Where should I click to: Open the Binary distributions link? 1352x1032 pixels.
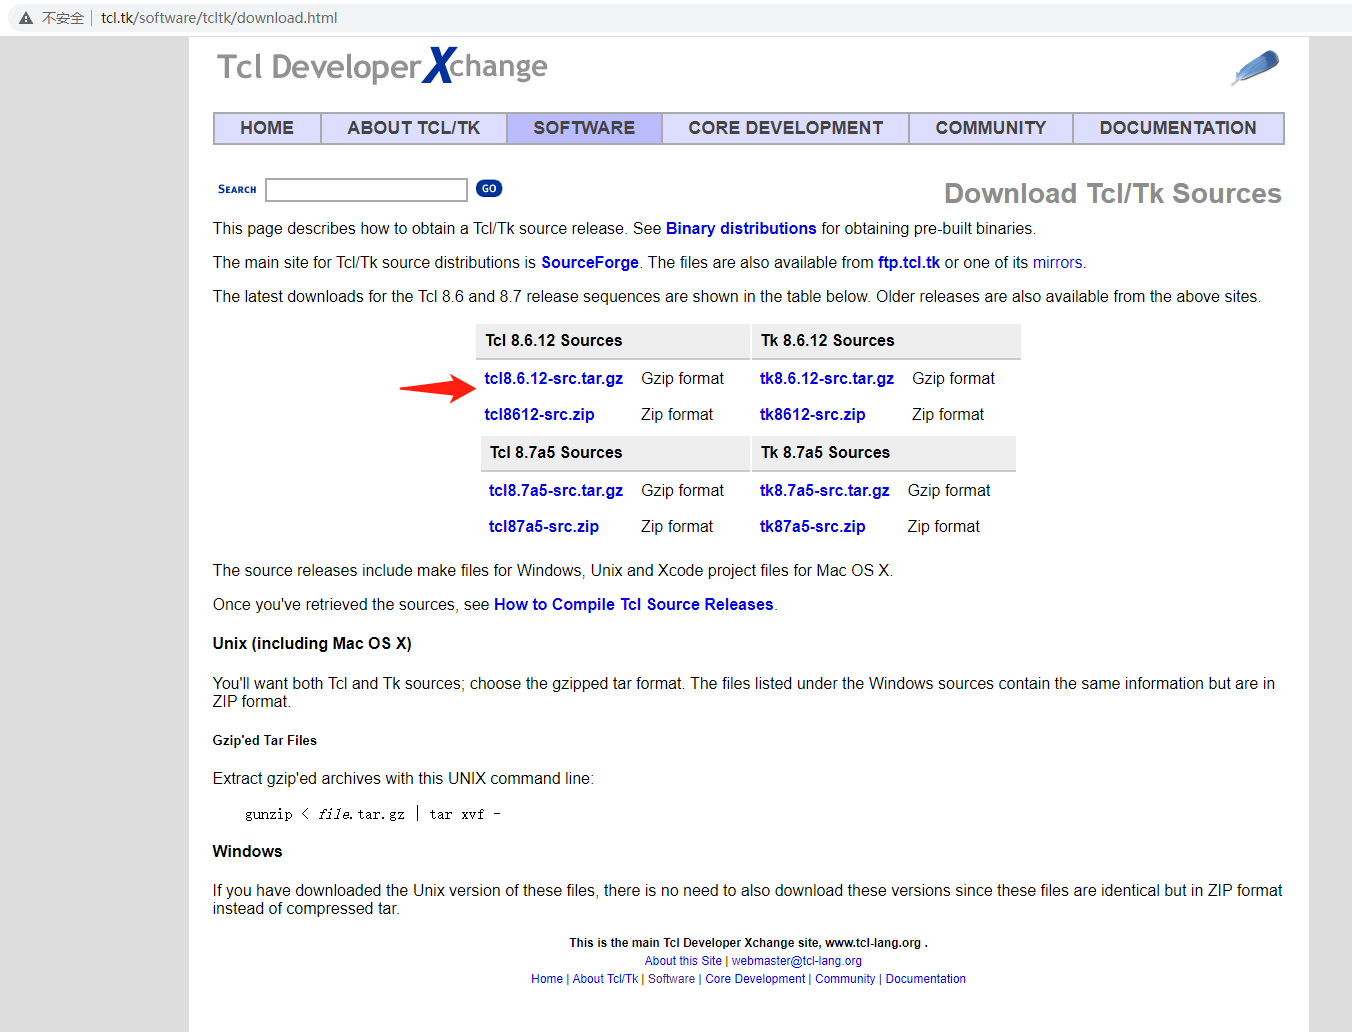pos(741,228)
